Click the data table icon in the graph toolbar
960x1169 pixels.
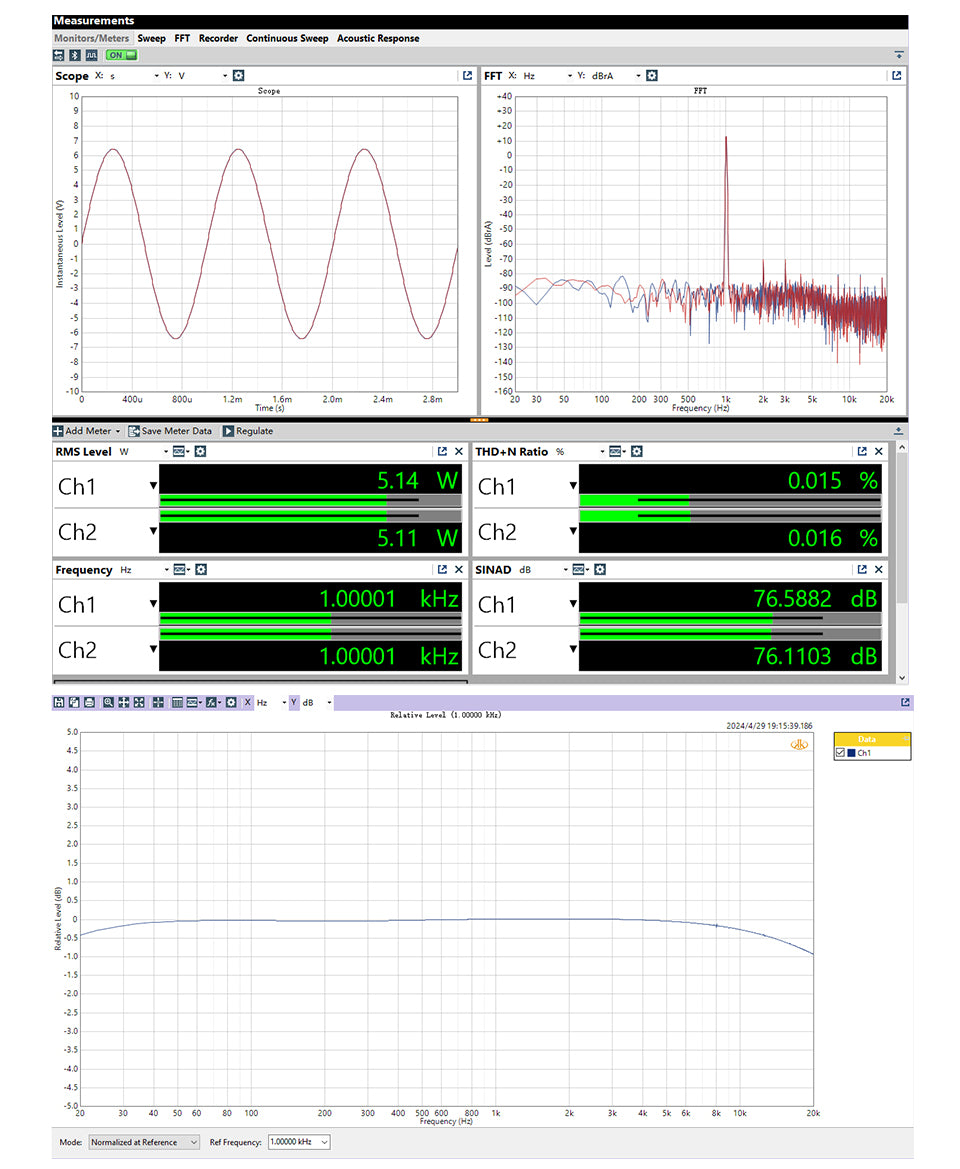[x=177, y=703]
